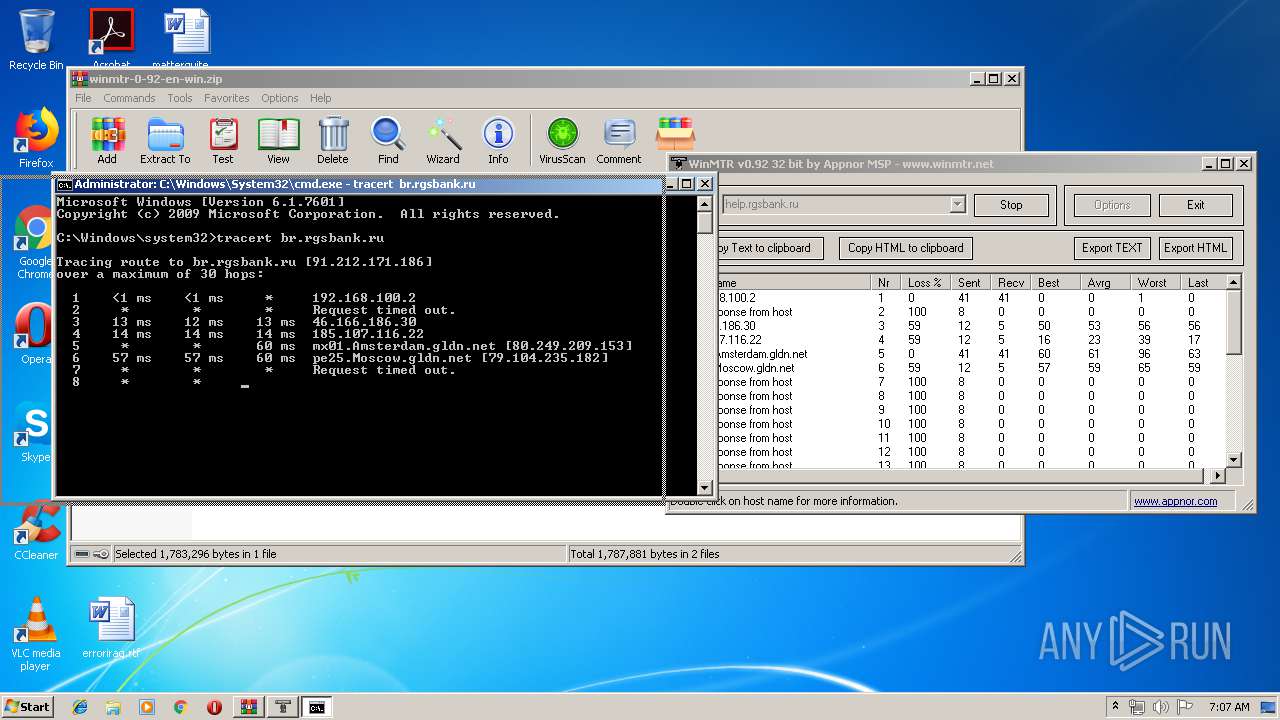Click Export HTML in WinMTR

(x=1195, y=248)
